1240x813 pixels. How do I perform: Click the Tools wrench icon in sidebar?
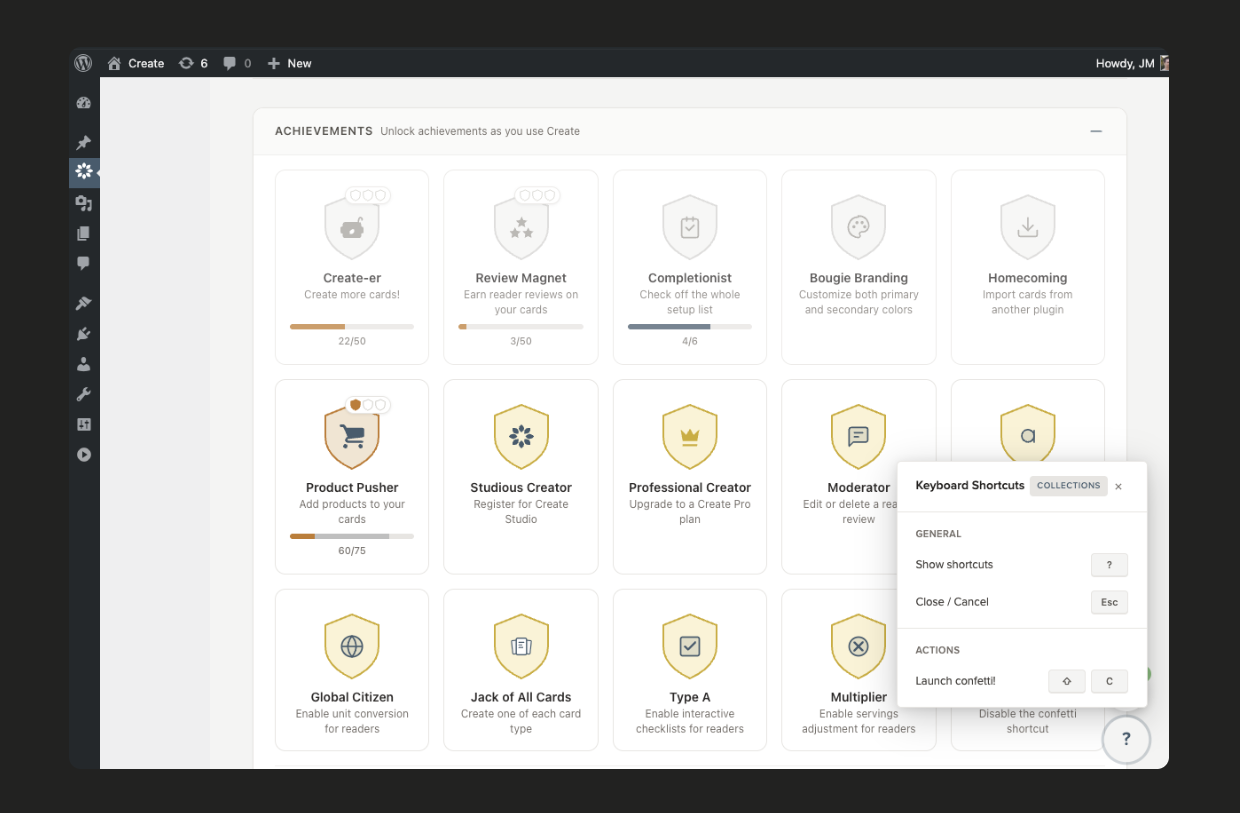tap(84, 393)
